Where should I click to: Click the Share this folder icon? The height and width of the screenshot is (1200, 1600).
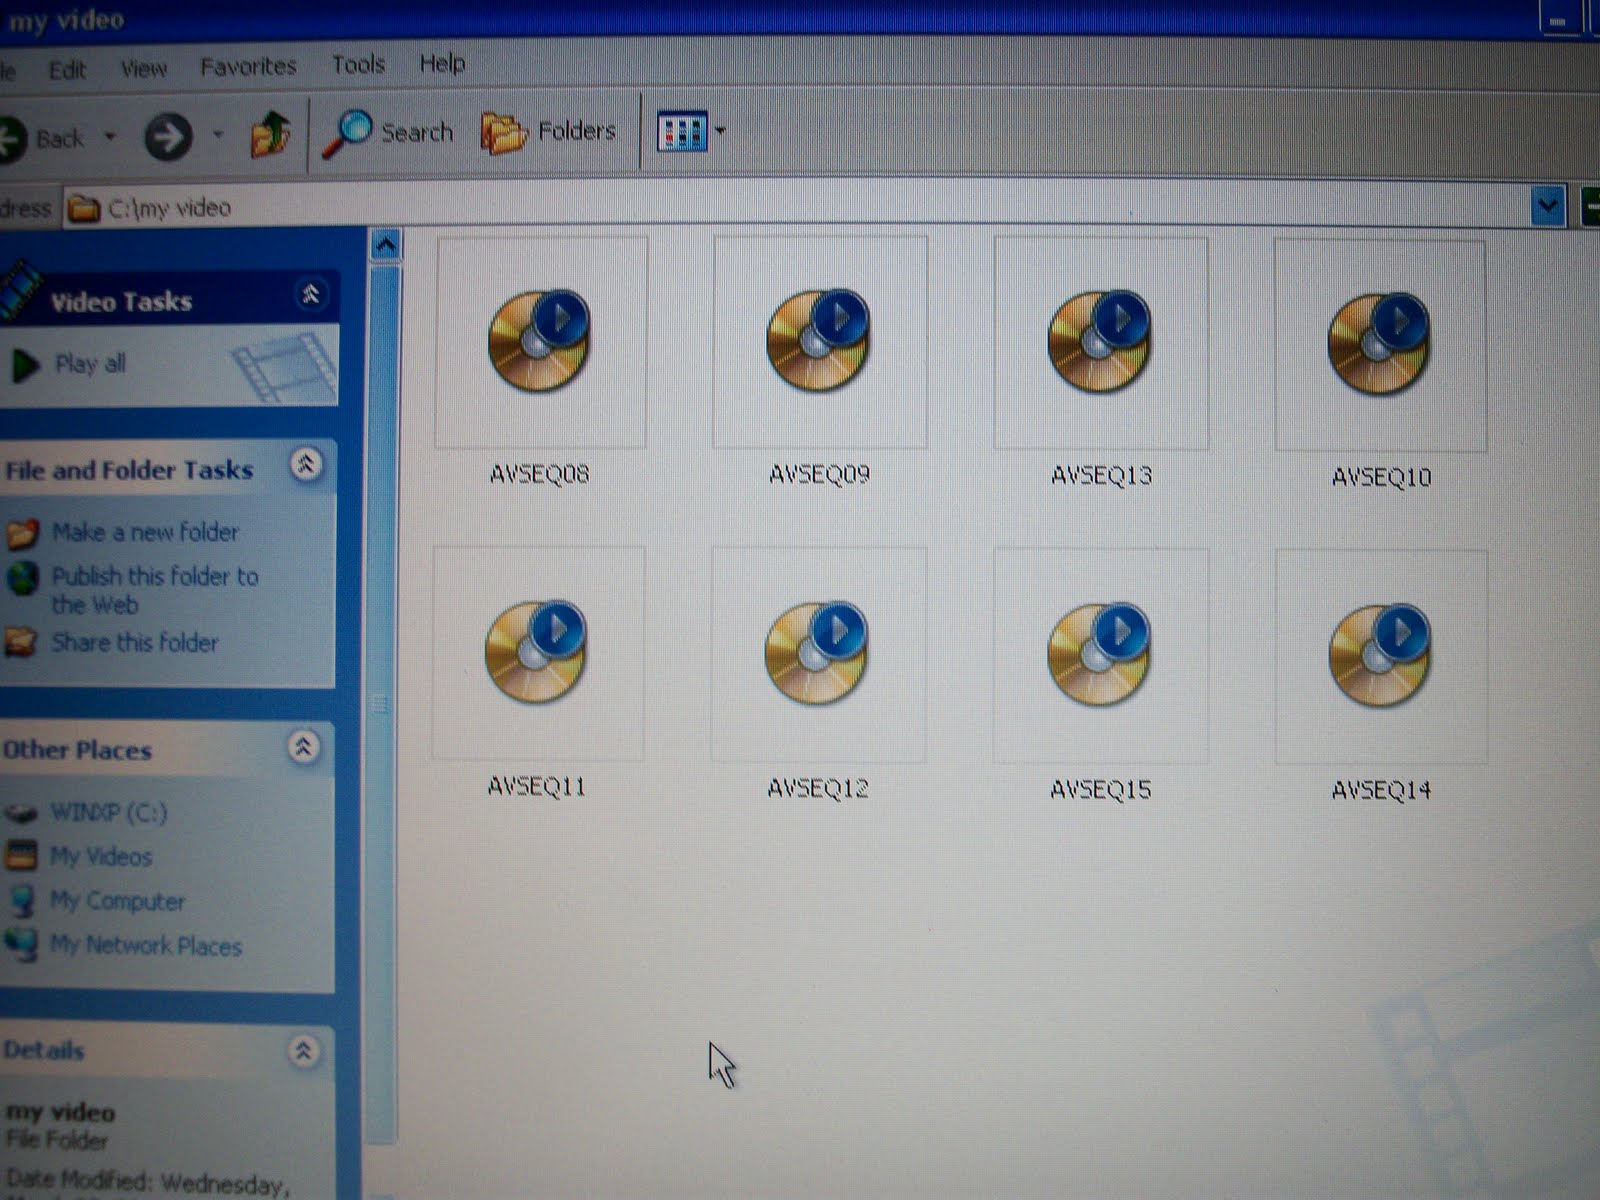[21, 641]
